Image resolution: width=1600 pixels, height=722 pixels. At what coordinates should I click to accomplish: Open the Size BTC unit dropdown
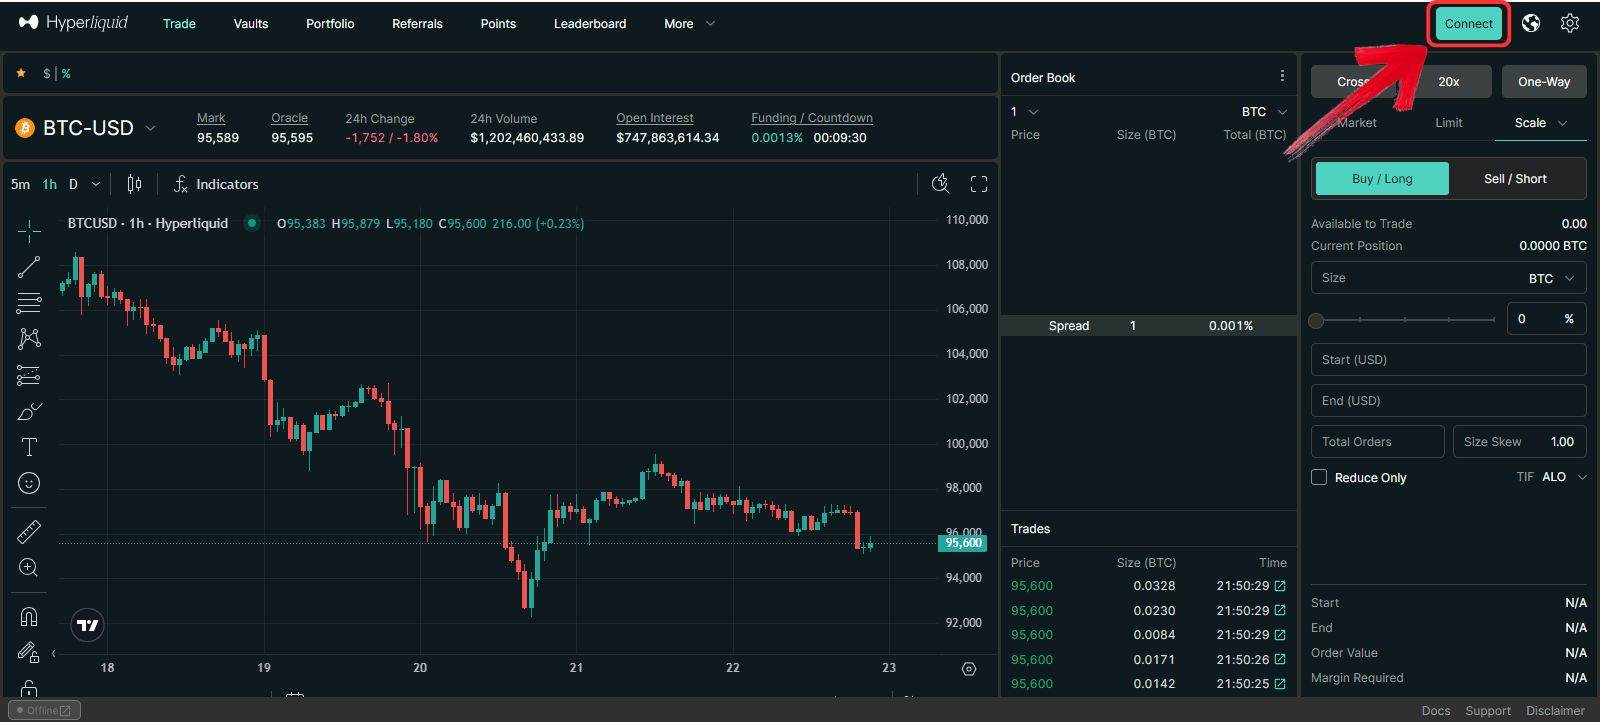click(1552, 278)
